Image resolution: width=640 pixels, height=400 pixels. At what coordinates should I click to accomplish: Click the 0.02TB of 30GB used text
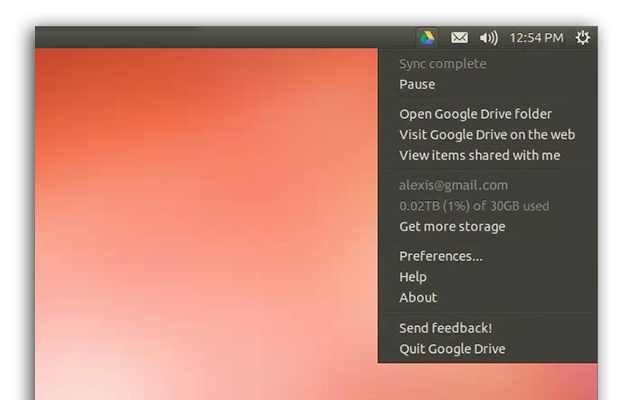click(474, 206)
